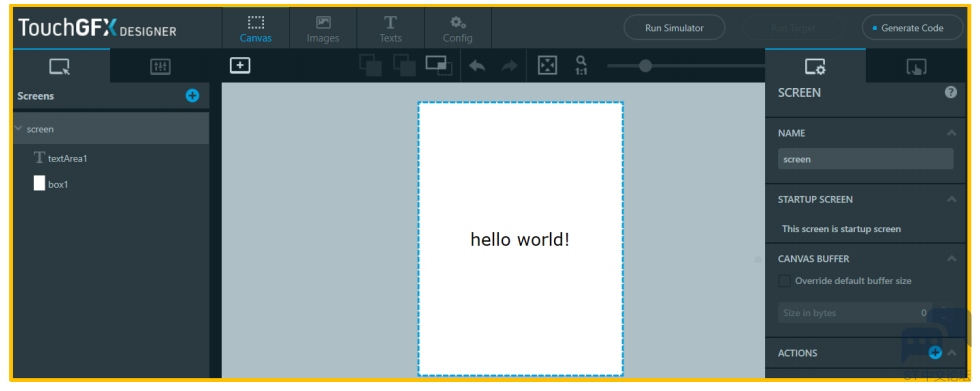Screen dimensions: 980x391
Task: Add a new action with plus icon
Action: [935, 353]
